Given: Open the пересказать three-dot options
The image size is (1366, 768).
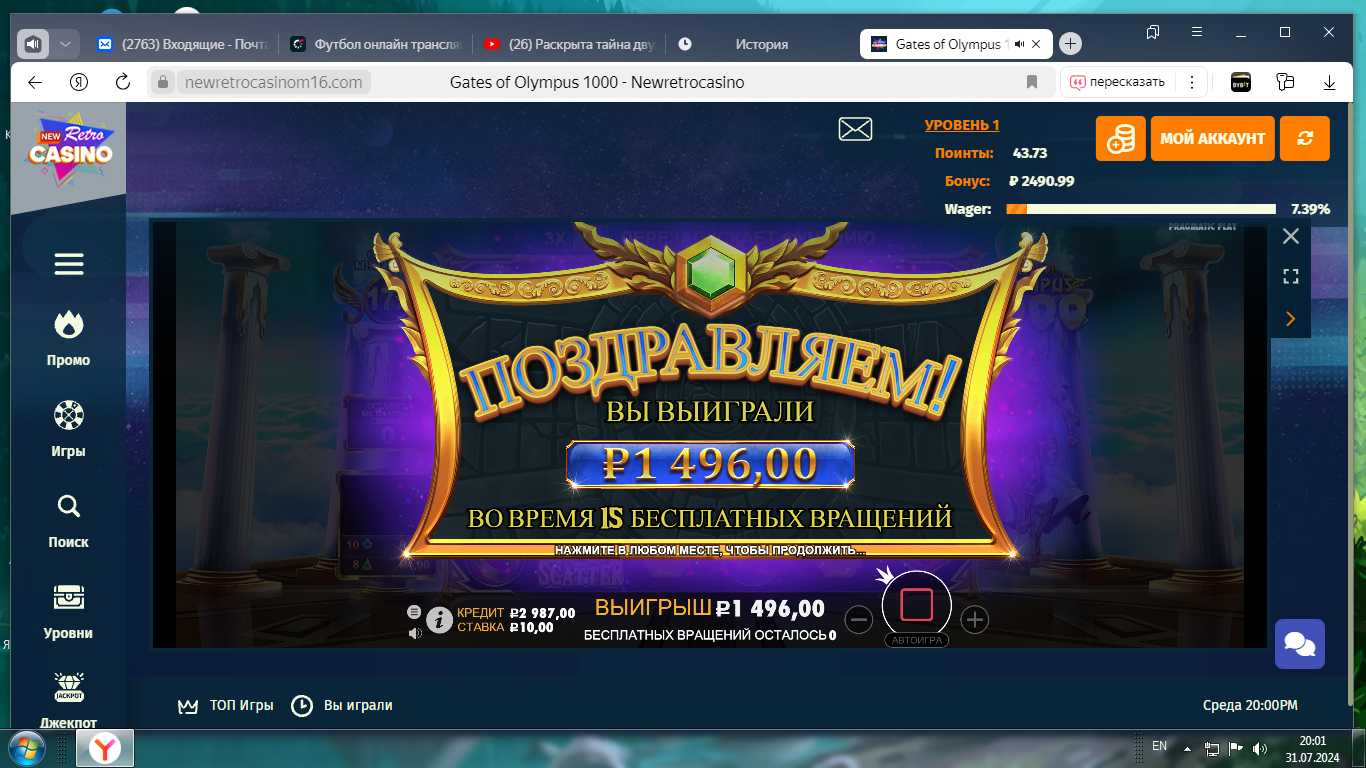Looking at the screenshot, I should tap(1192, 82).
